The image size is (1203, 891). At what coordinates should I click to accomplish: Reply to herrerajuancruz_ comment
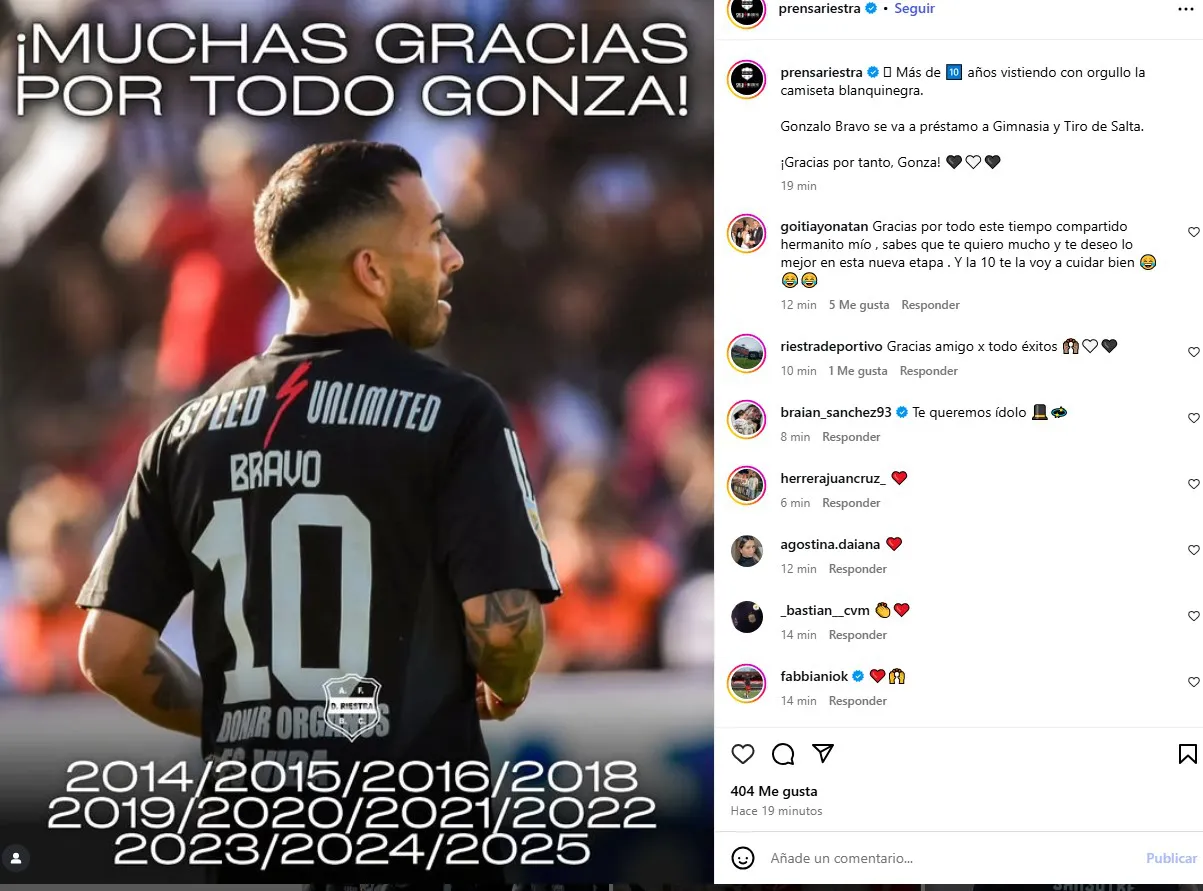click(851, 503)
